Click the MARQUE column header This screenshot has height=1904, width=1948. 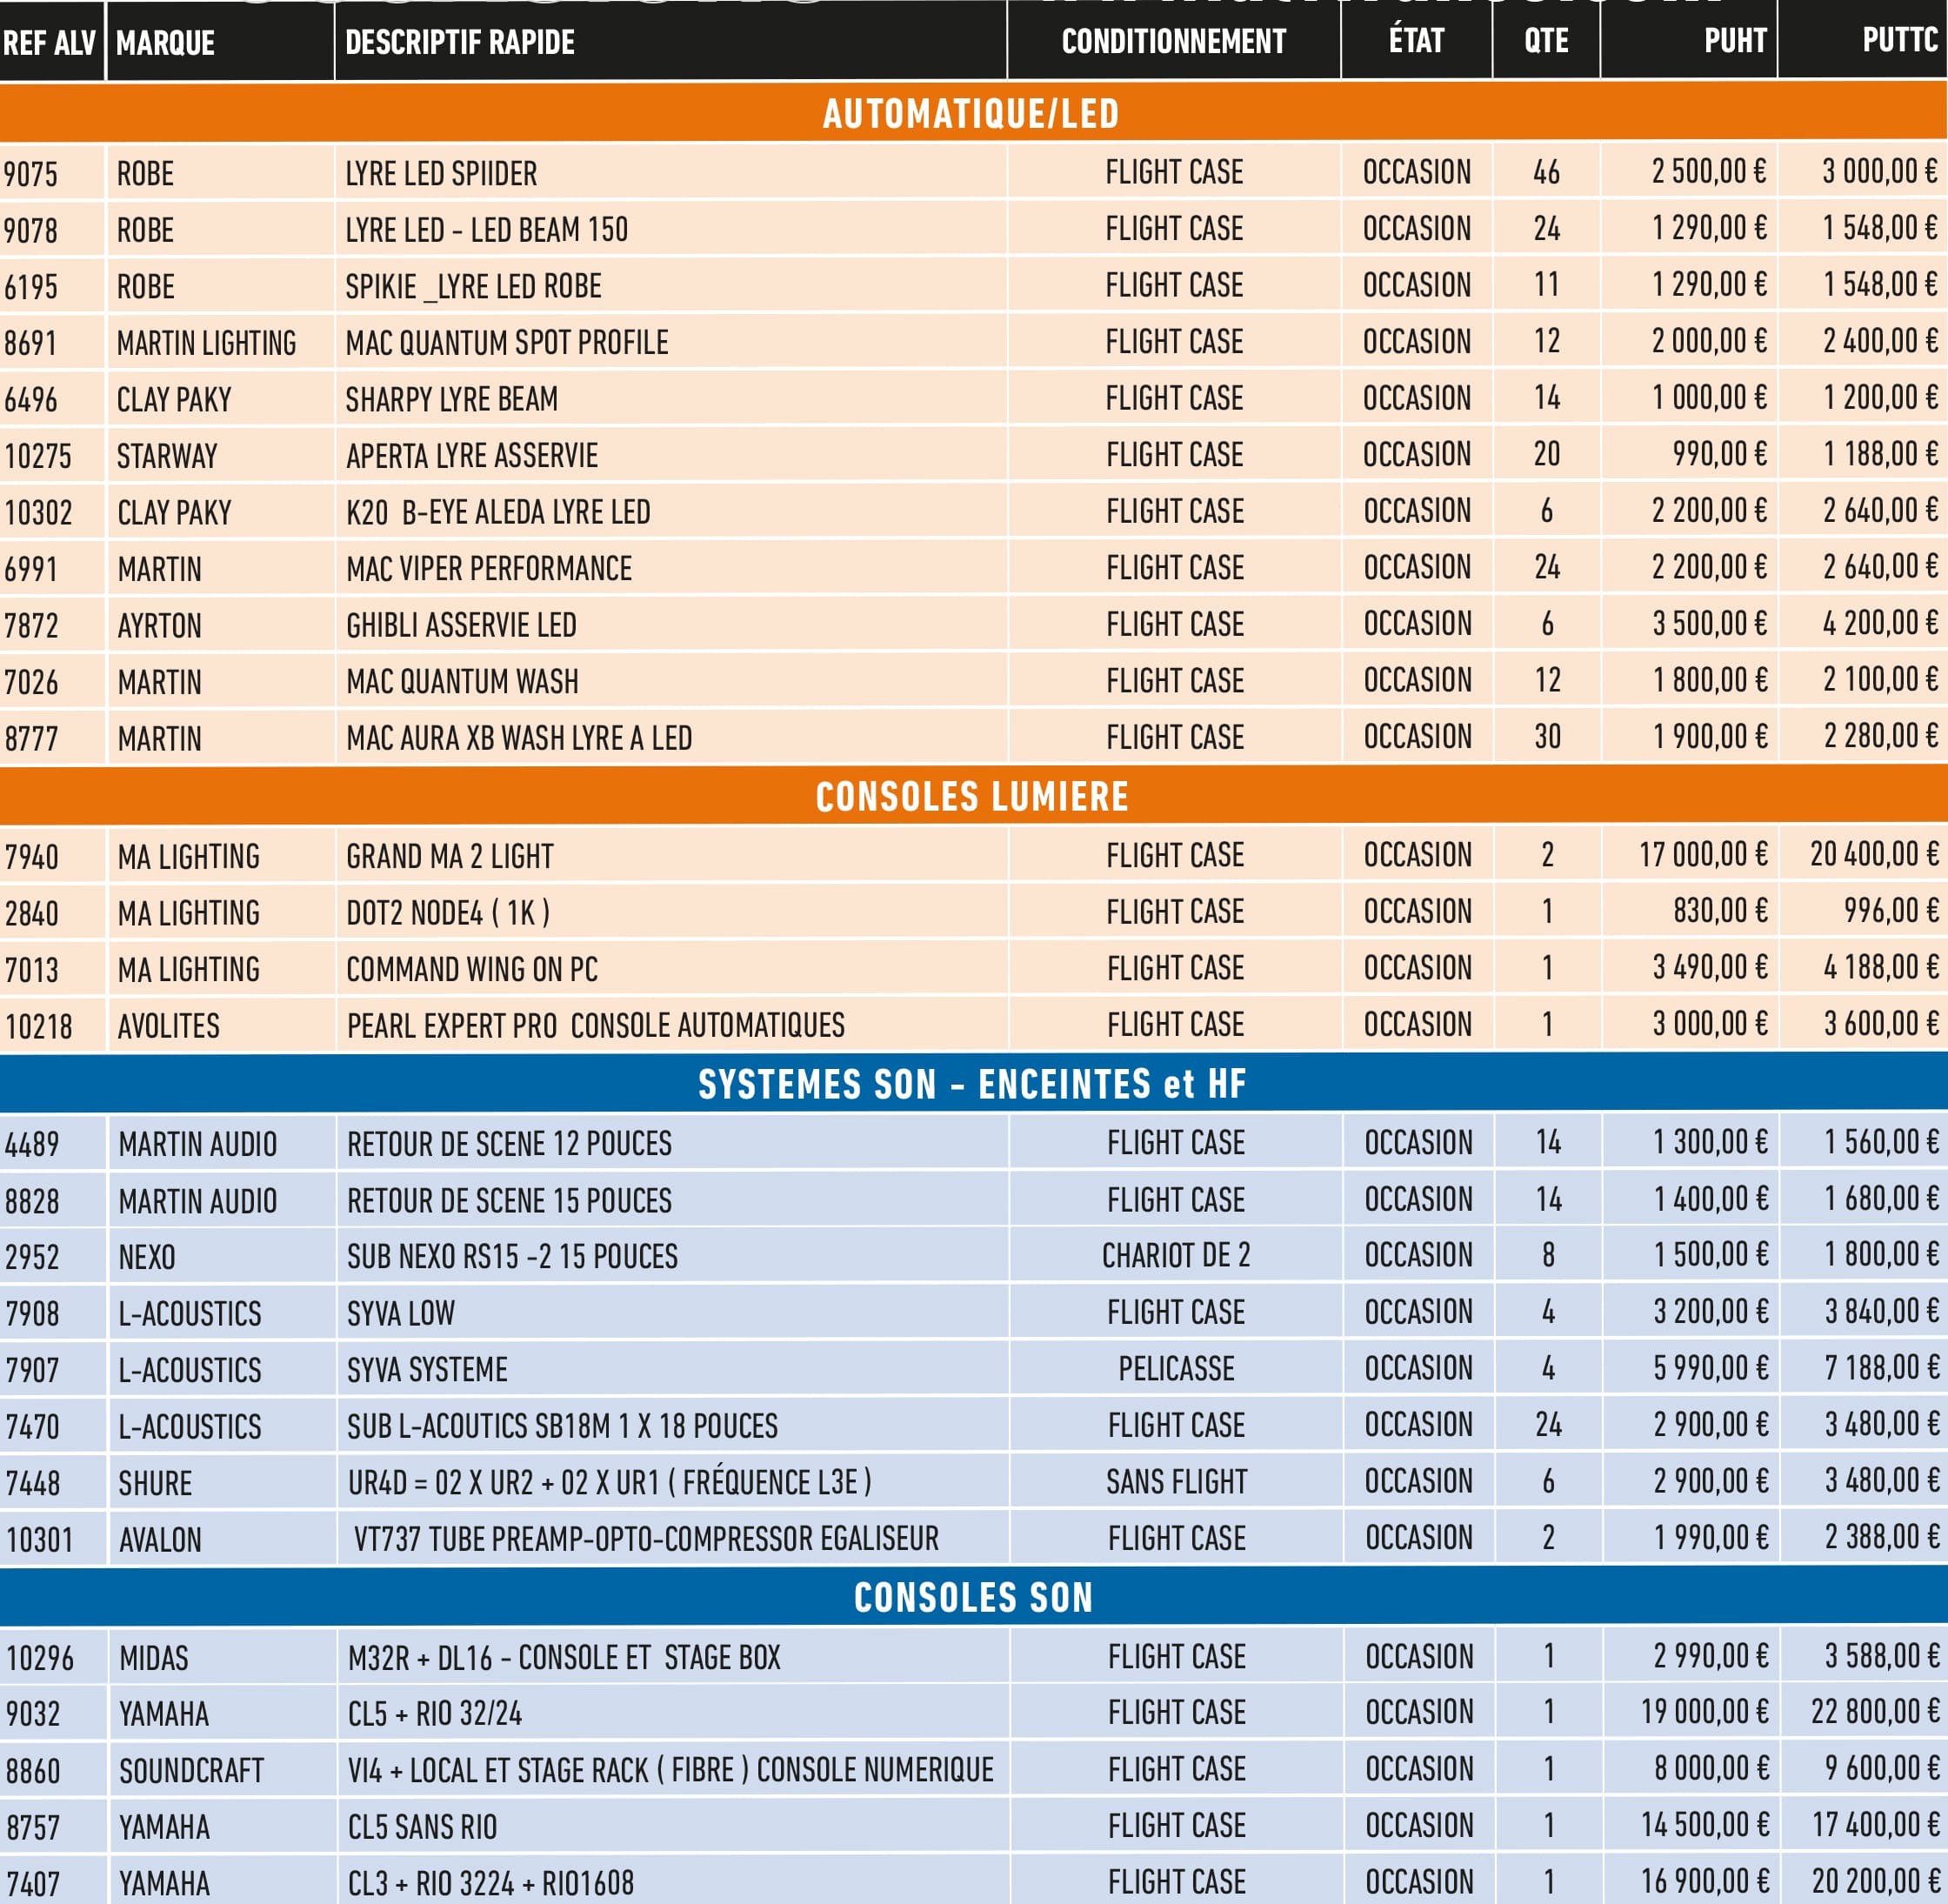[165, 43]
